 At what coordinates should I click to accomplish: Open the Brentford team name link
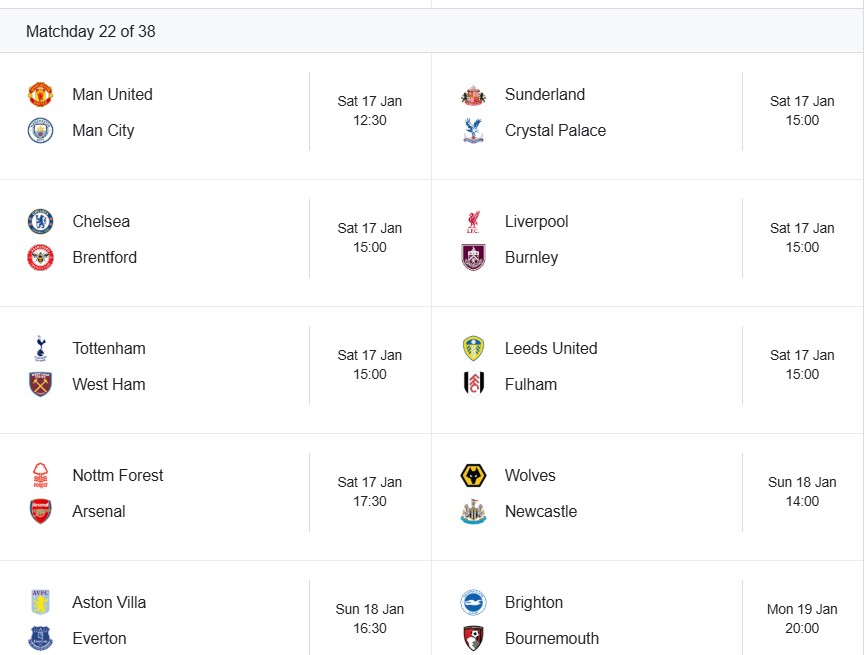pyautogui.click(x=105, y=258)
